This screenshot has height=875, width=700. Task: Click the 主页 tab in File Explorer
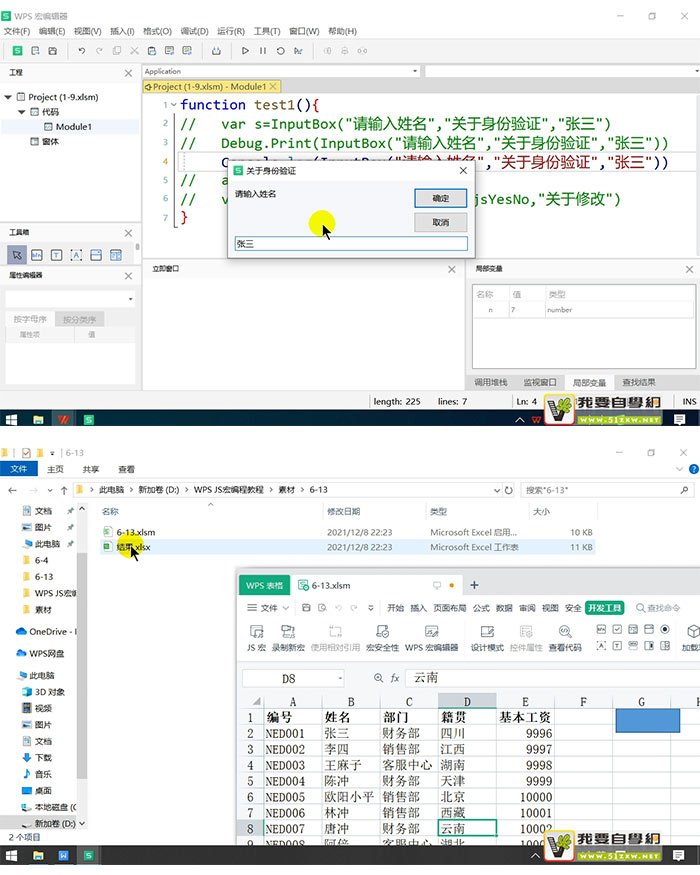click(x=55, y=469)
